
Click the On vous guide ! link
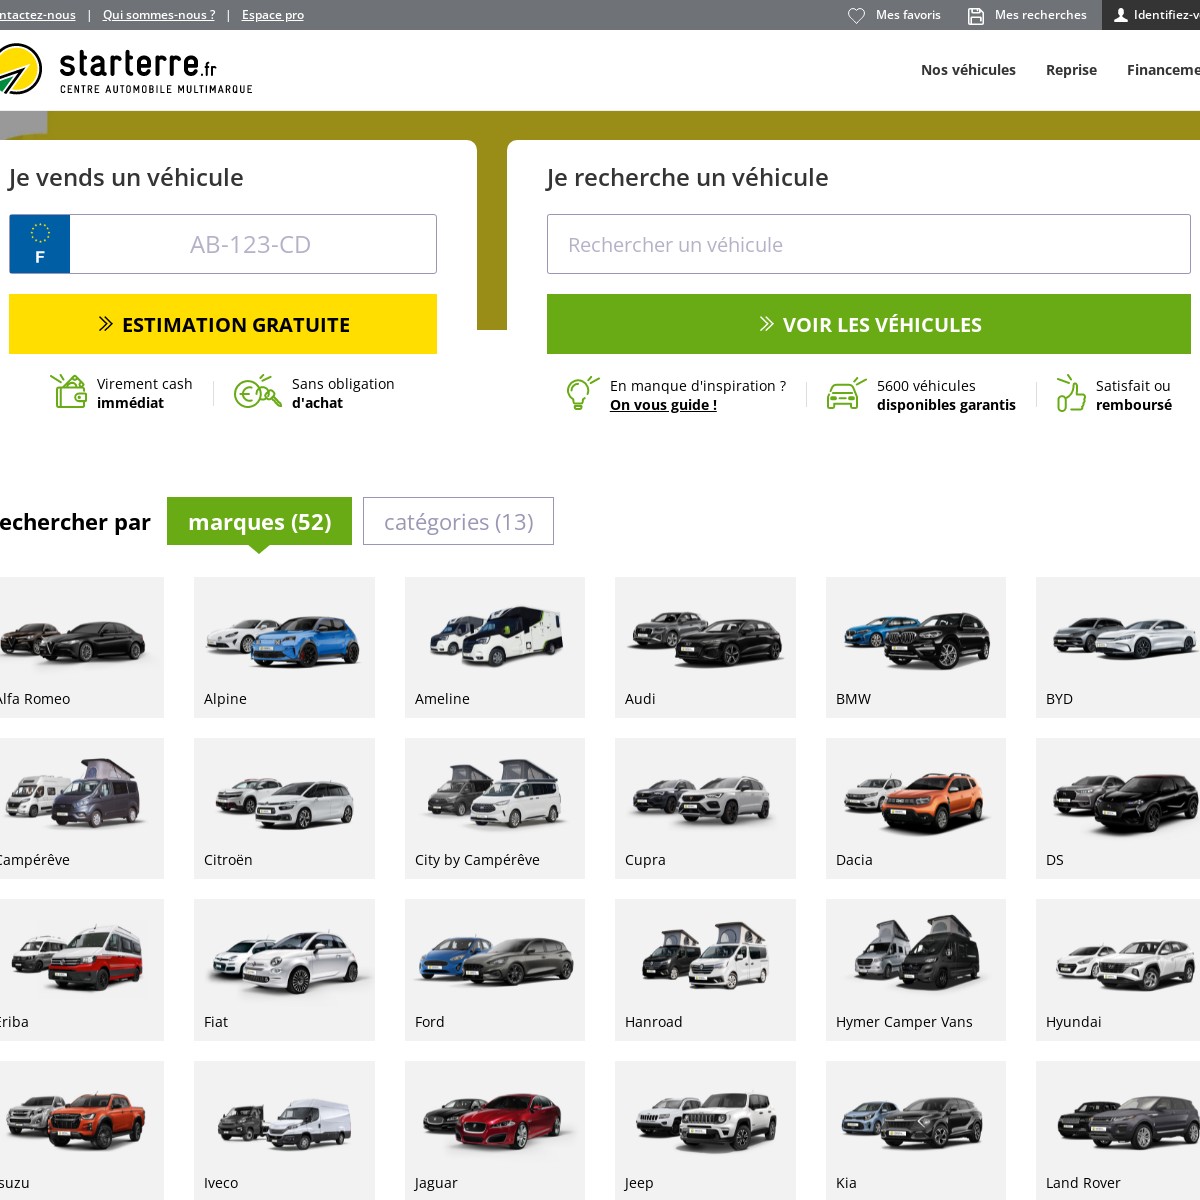coord(663,405)
